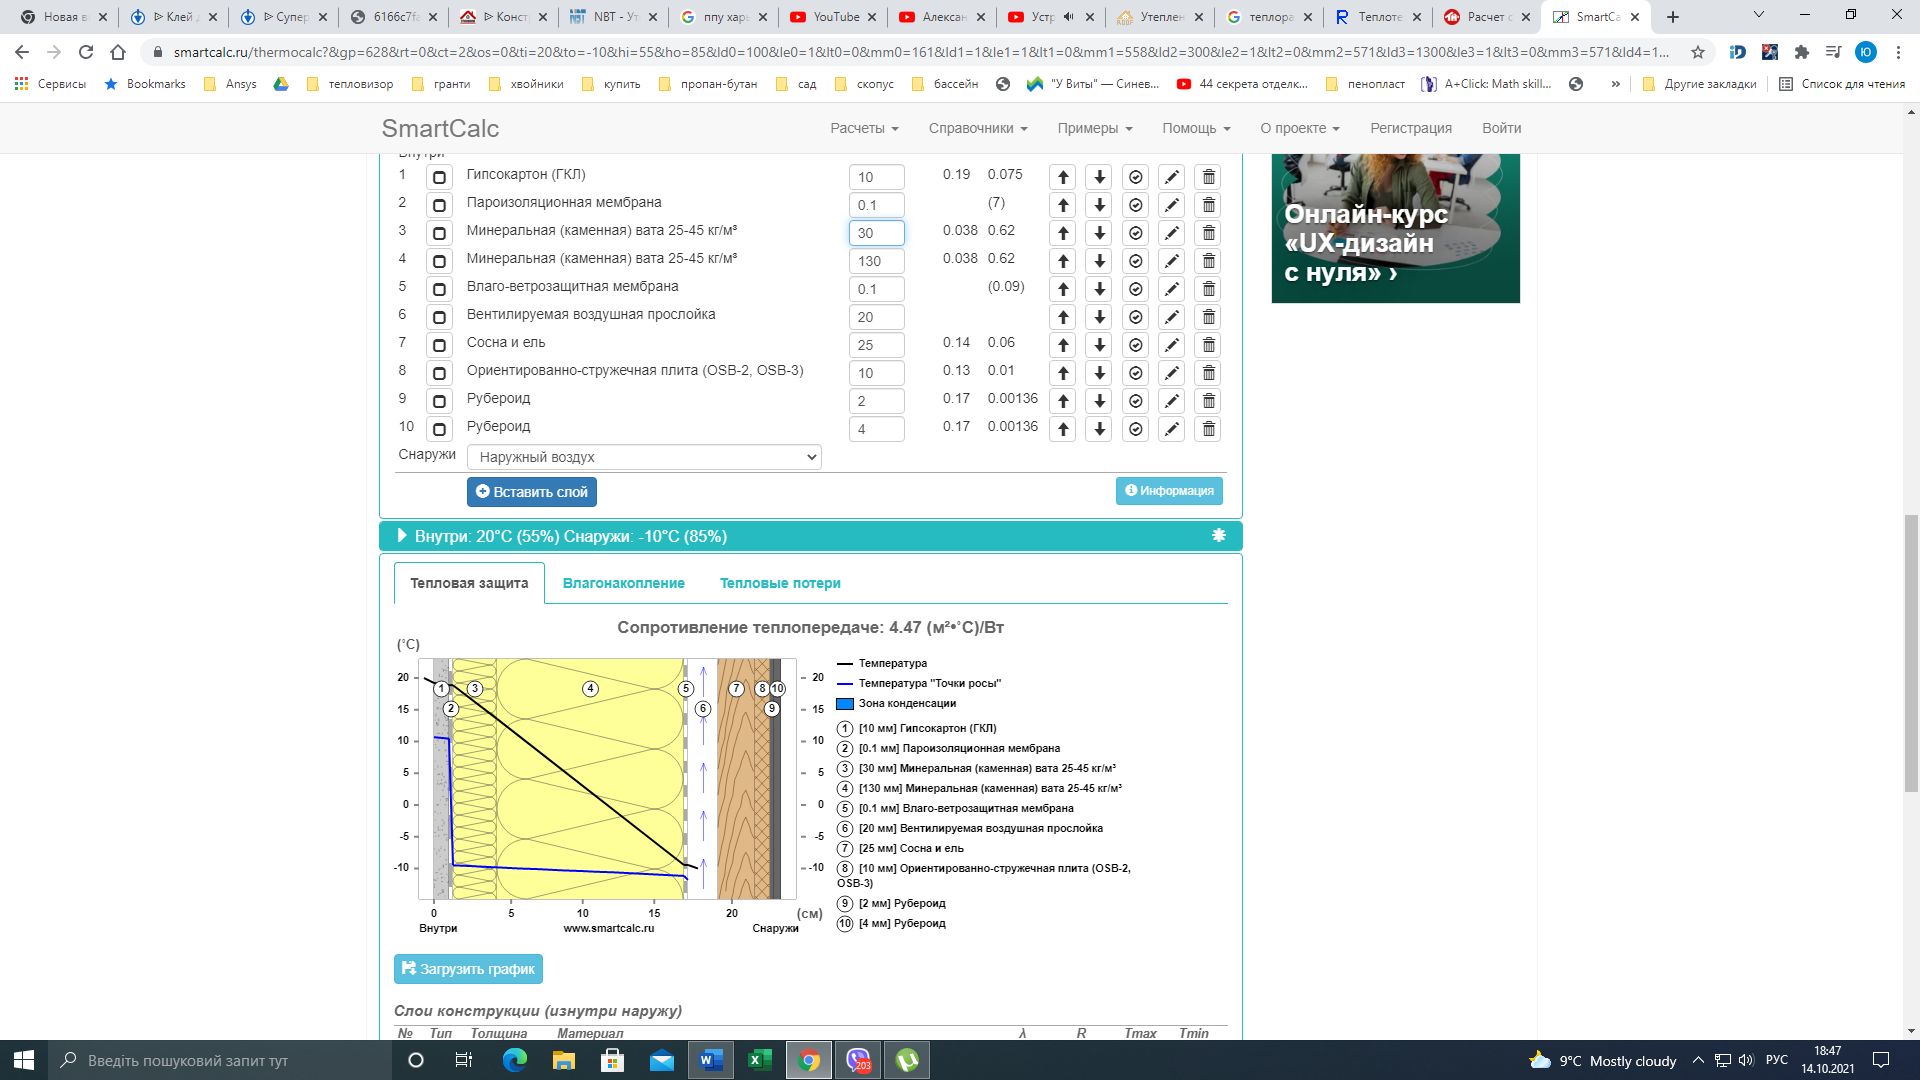Delete the second Рубероид layer row
This screenshot has width=1920, height=1080.
pos(1208,429)
